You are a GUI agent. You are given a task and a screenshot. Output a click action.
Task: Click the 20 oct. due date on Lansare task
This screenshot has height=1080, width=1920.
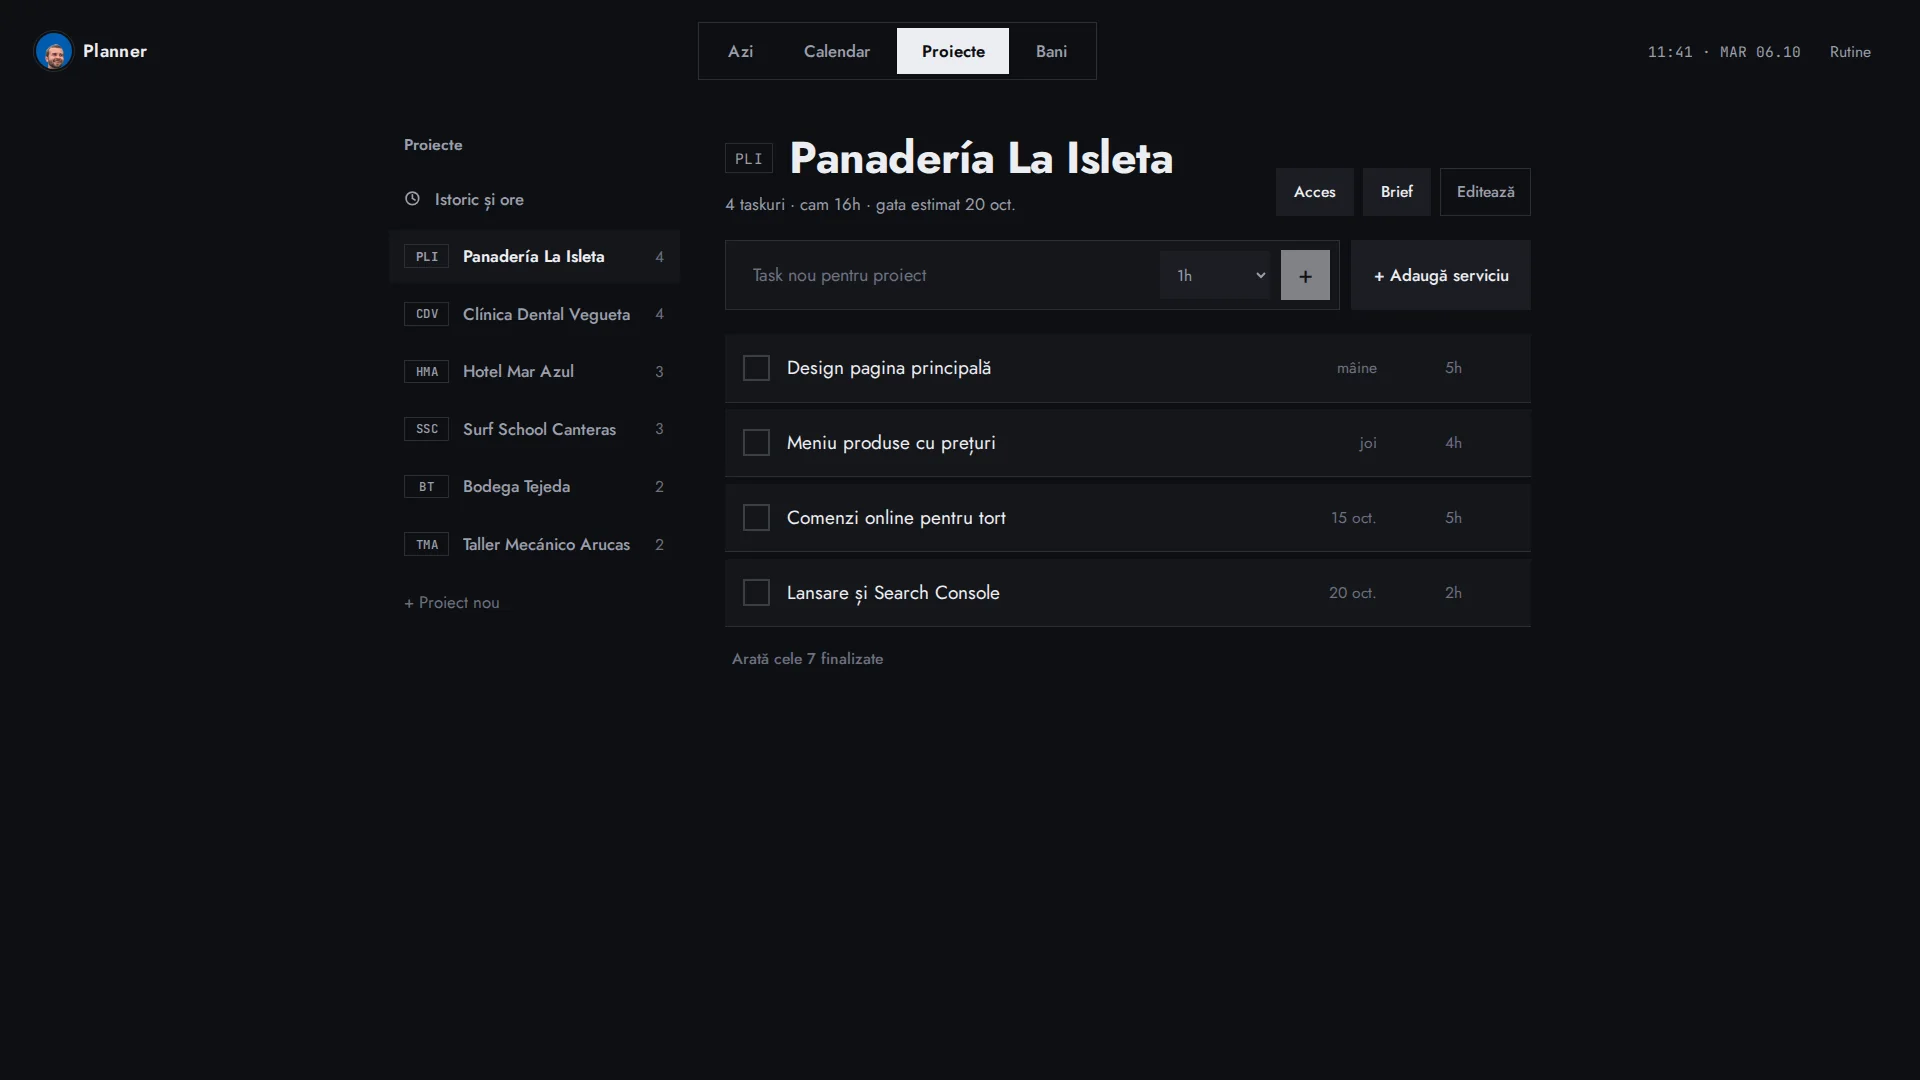[x=1352, y=593]
